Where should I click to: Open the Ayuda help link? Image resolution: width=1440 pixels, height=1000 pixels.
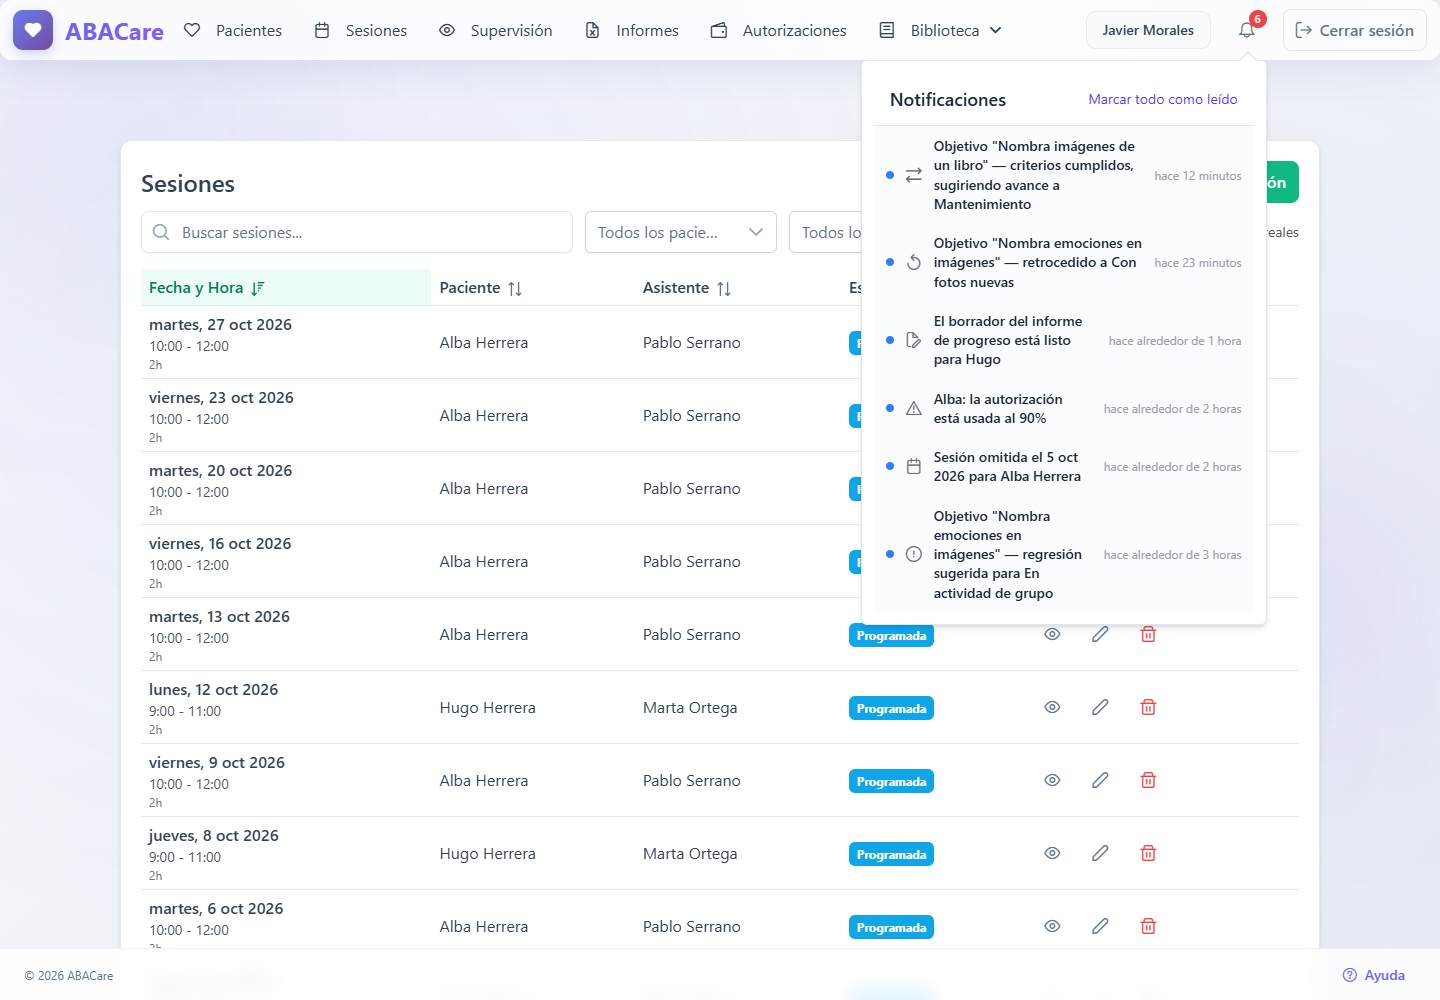pyautogui.click(x=1374, y=975)
